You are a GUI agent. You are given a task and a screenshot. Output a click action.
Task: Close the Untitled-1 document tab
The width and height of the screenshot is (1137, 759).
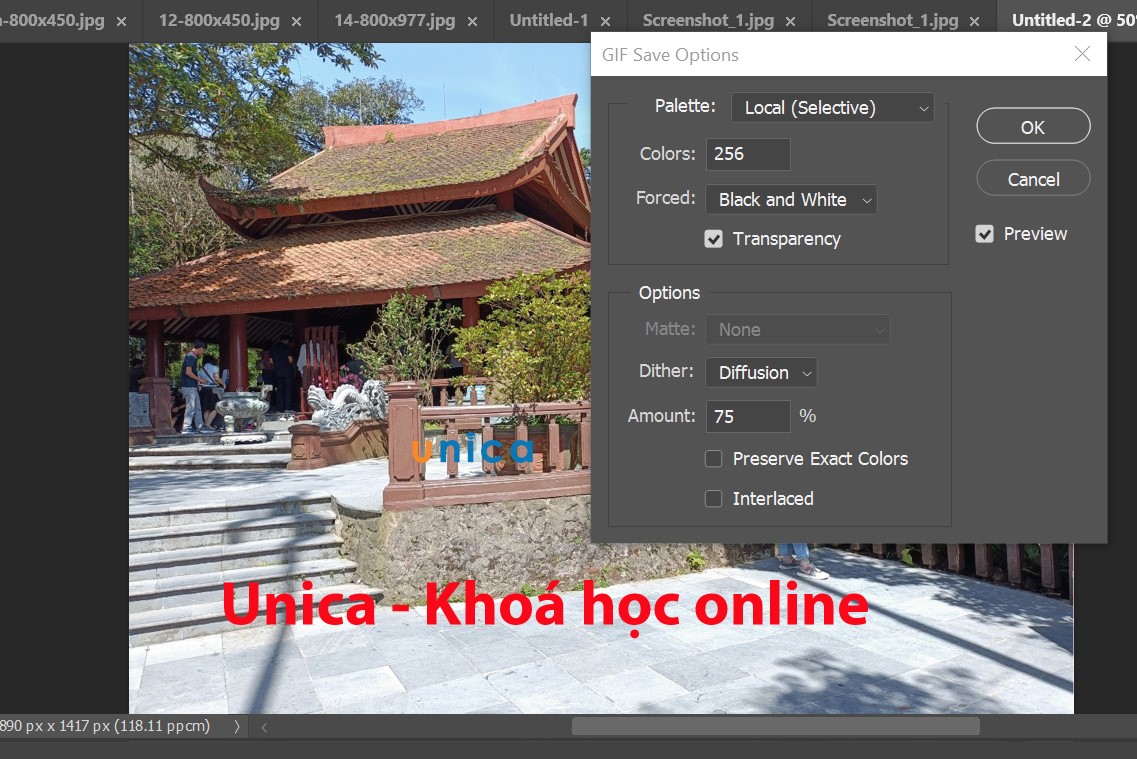click(x=605, y=21)
